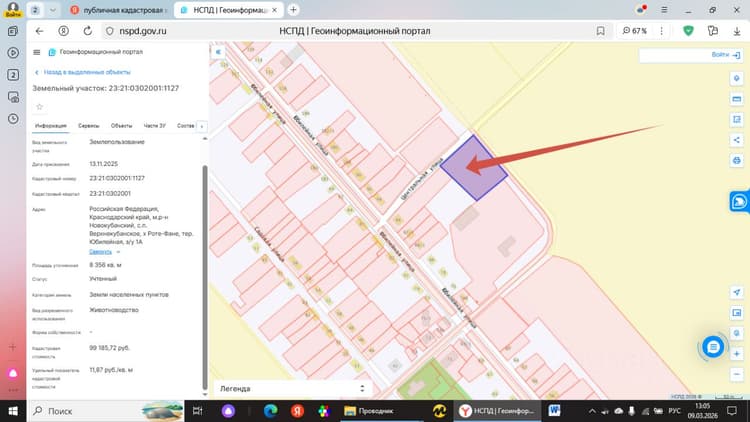
Task: Click the Войти login button
Action: coord(725,55)
